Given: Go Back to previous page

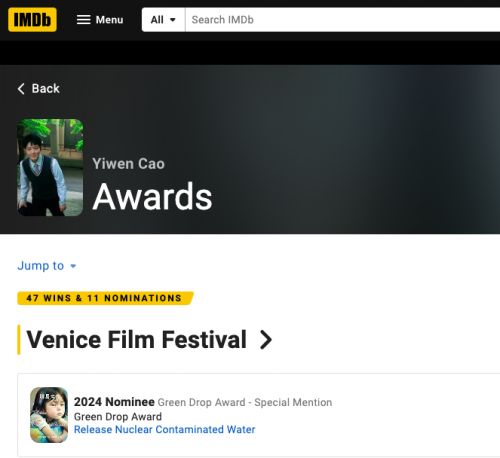Looking at the screenshot, I should click(x=39, y=89).
